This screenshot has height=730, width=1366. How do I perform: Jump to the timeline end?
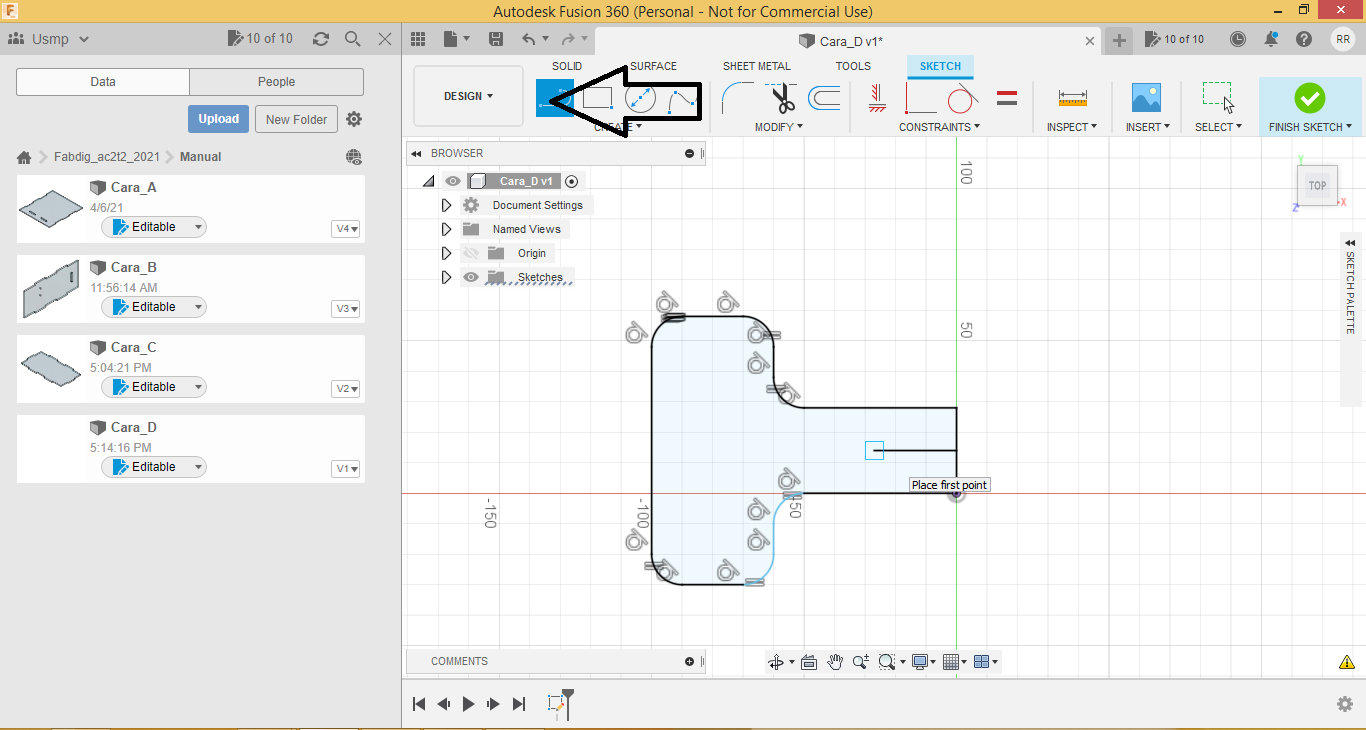click(x=518, y=704)
